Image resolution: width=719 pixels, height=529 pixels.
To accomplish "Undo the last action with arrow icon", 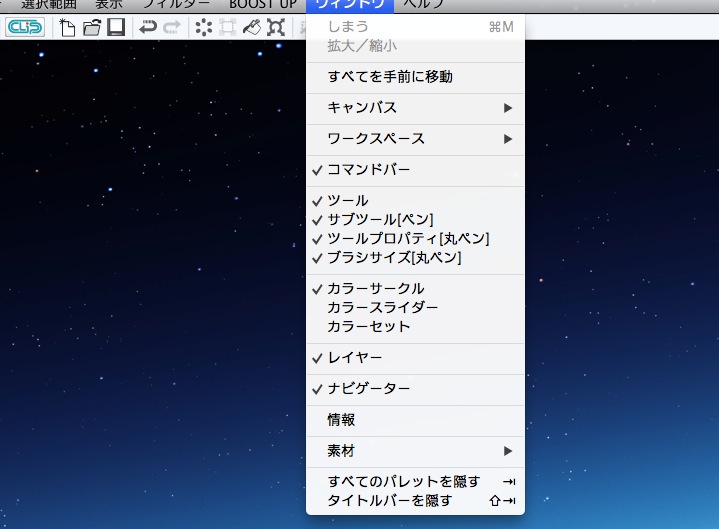I will point(148,28).
